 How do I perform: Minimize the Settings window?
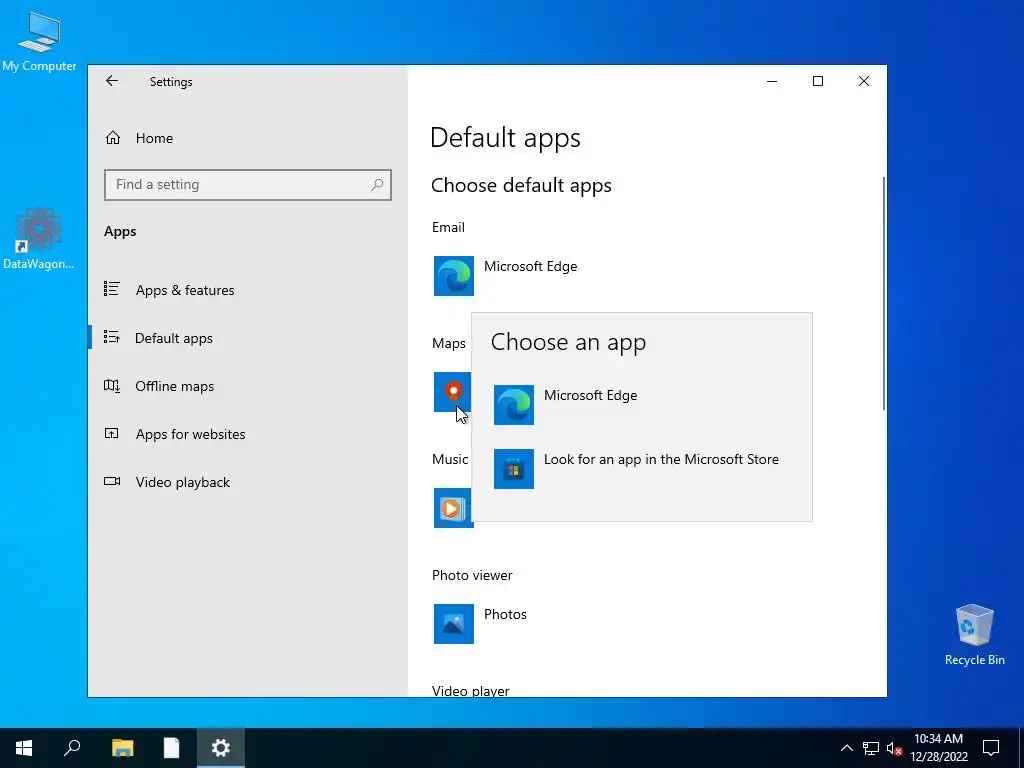772,81
